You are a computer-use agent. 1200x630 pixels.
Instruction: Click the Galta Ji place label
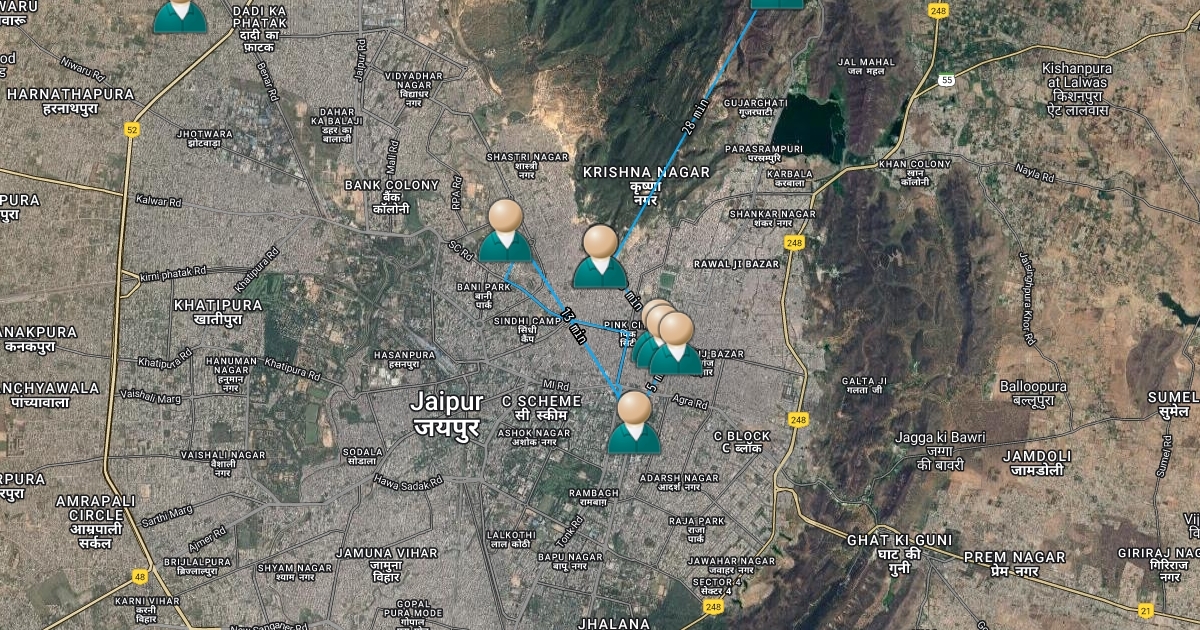coord(864,386)
